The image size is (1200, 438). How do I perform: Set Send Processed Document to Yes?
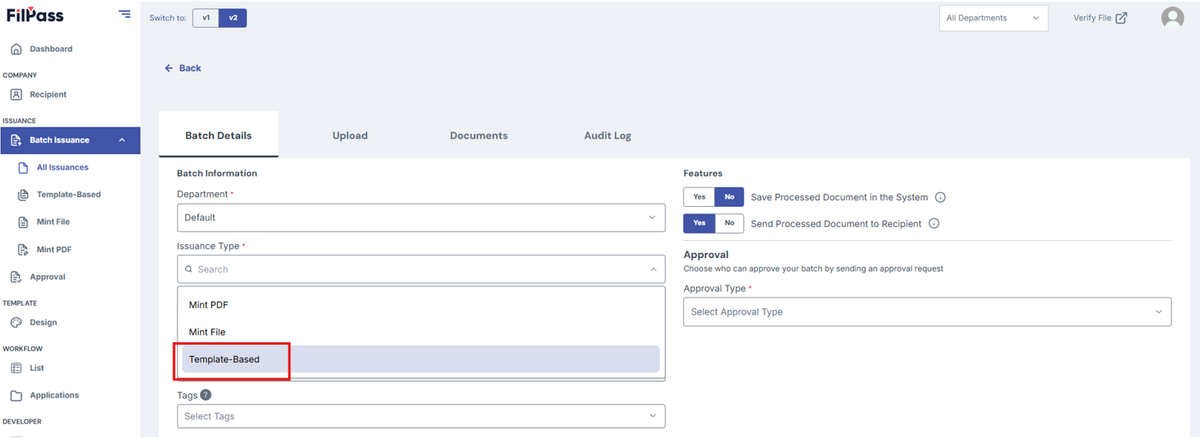pyautogui.click(x=699, y=223)
